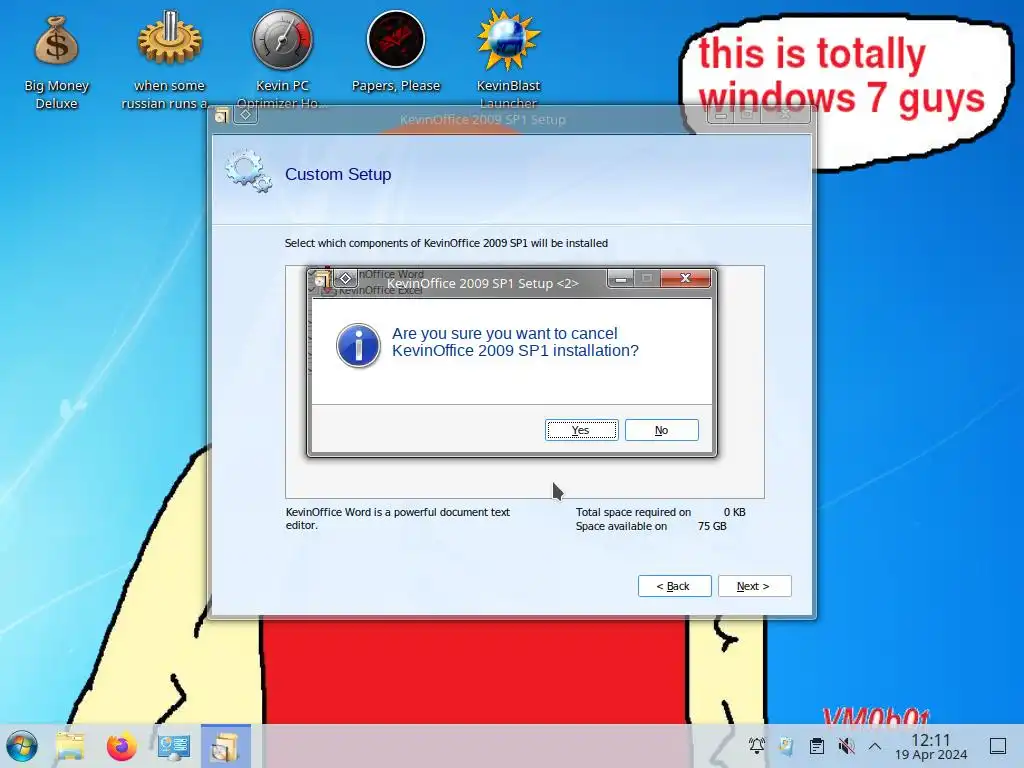
Task: Show hidden tray icons with the arrow
Action: pyautogui.click(x=875, y=746)
